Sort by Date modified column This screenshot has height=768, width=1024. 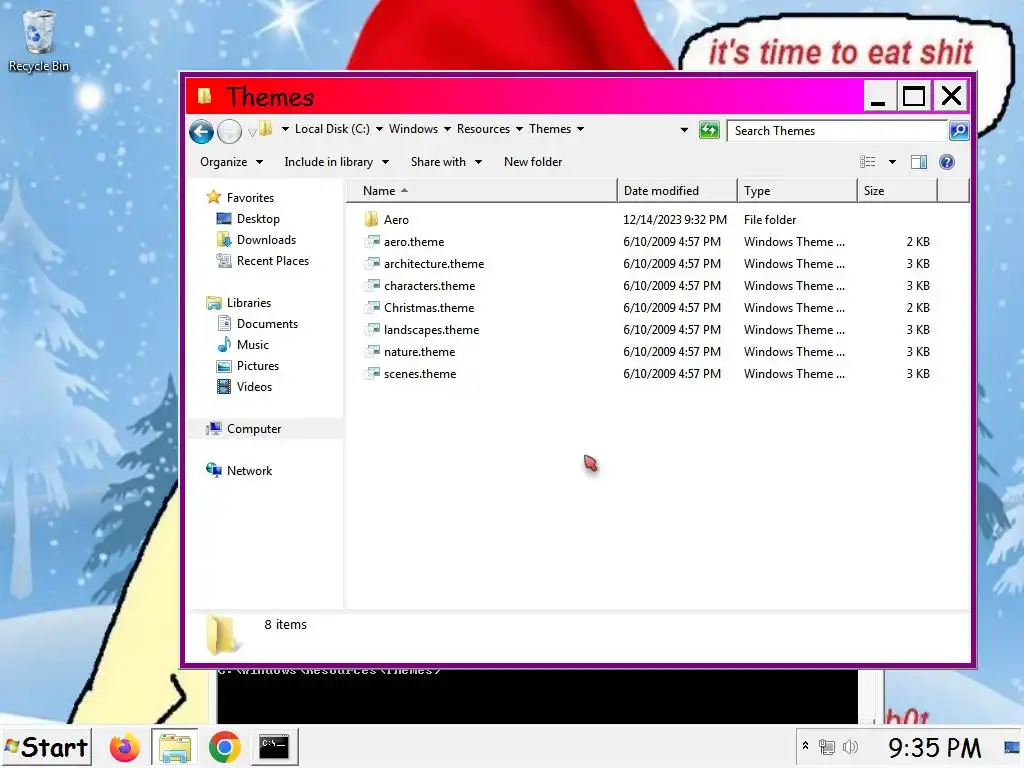pyautogui.click(x=677, y=191)
